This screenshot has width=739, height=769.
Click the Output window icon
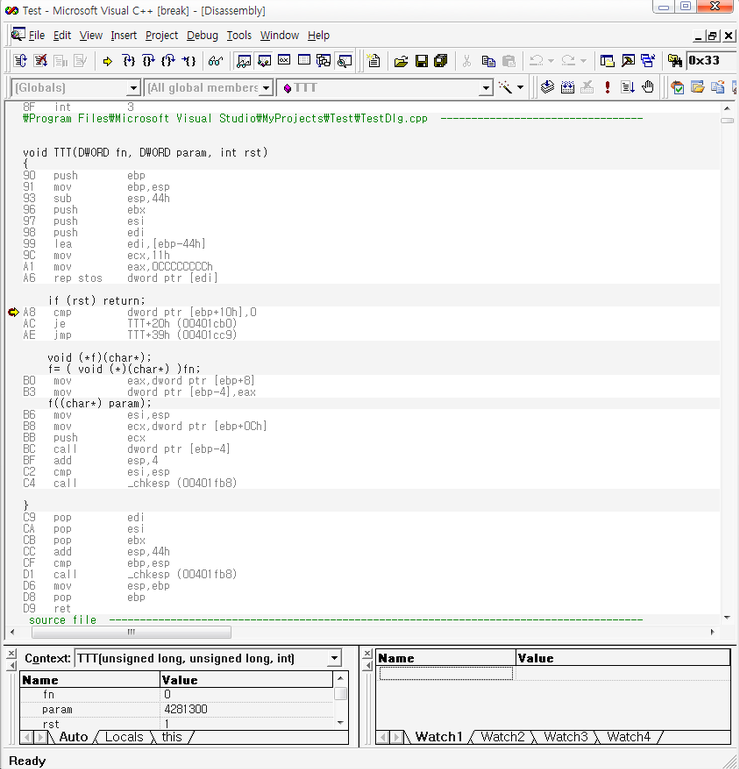pos(628,61)
